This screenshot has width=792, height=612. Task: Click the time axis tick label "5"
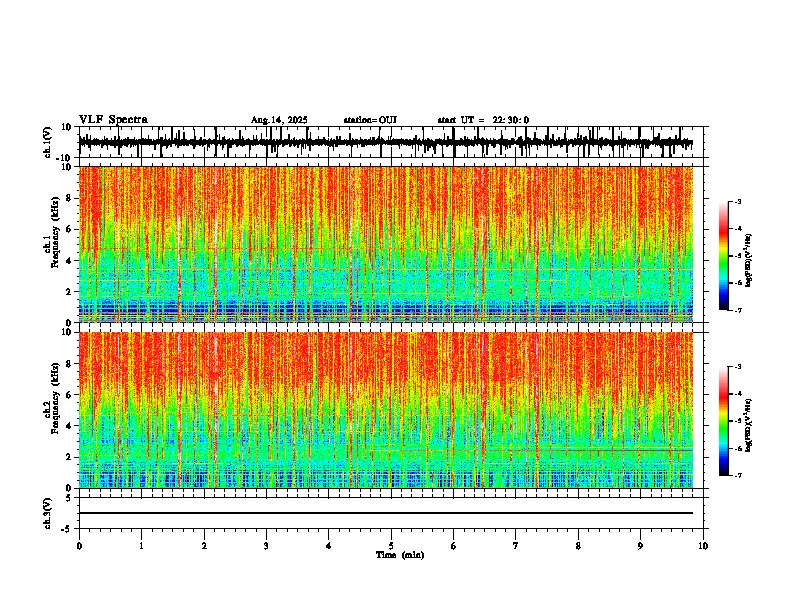point(391,546)
